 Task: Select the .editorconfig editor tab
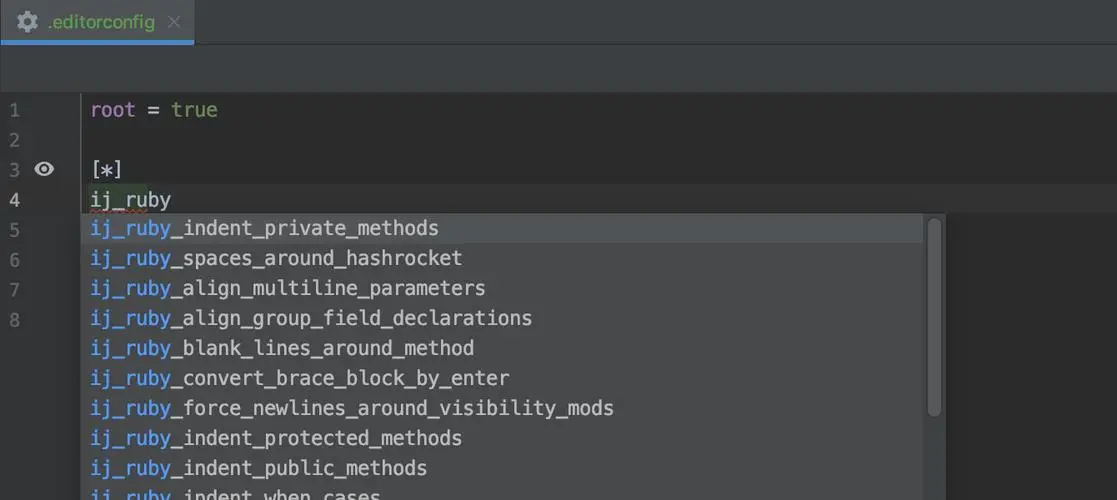pos(98,21)
